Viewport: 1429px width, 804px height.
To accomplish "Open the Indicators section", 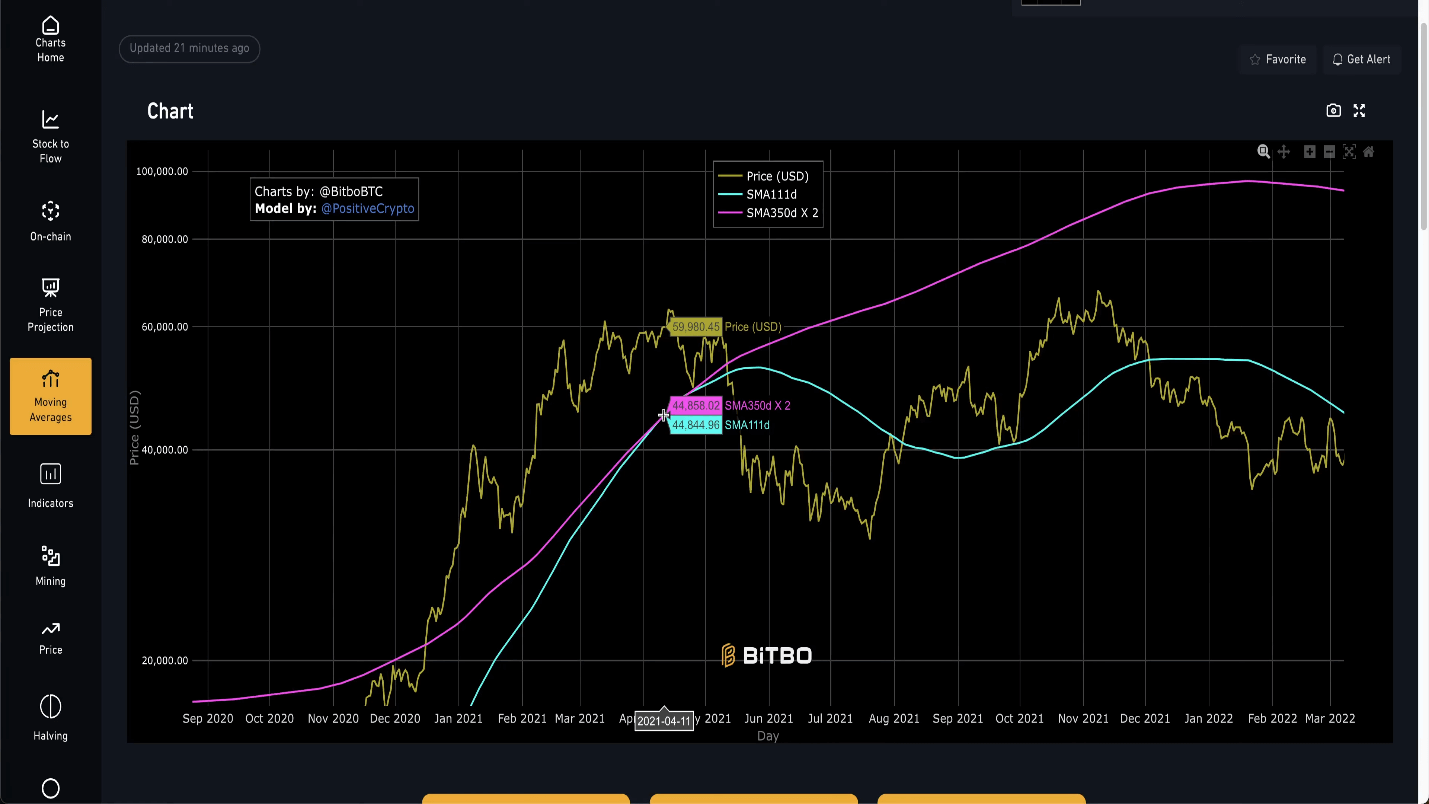I will pos(50,486).
